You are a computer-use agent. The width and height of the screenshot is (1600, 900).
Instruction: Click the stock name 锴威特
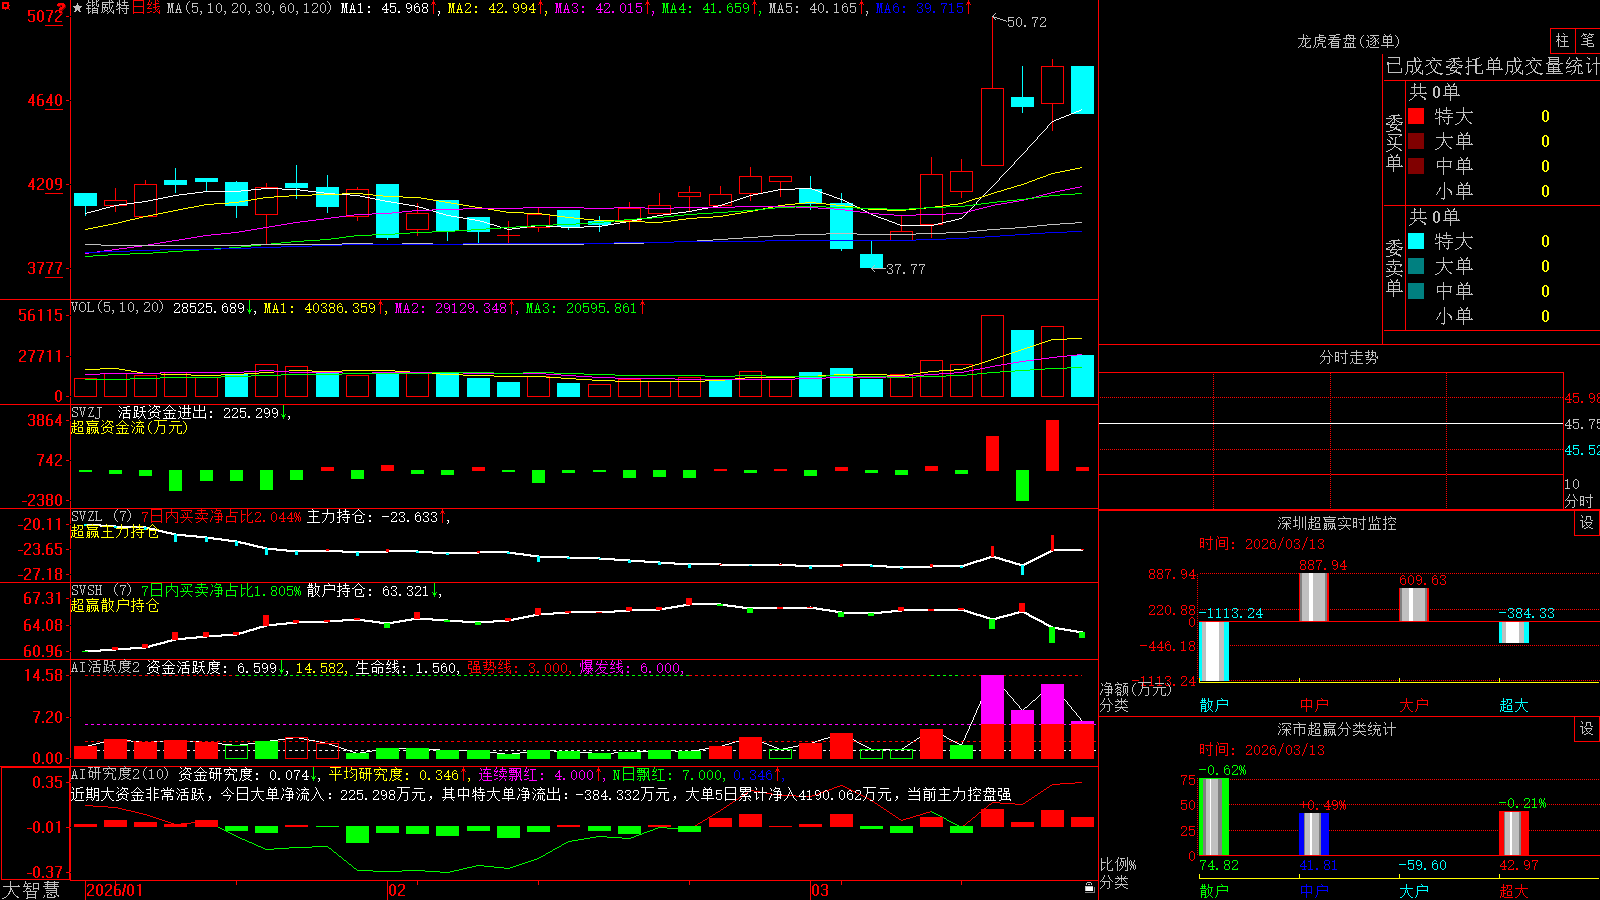[x=107, y=8]
